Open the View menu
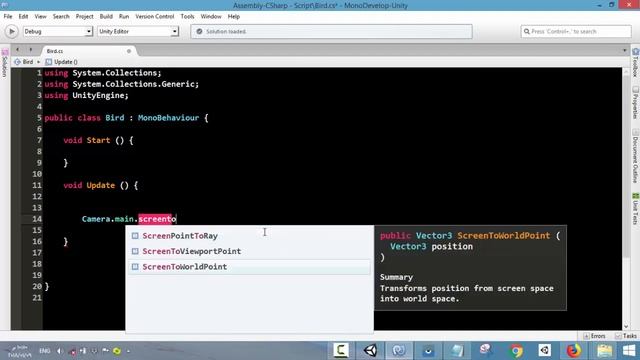Screen dimensions: 640x360 [x=40, y=16]
